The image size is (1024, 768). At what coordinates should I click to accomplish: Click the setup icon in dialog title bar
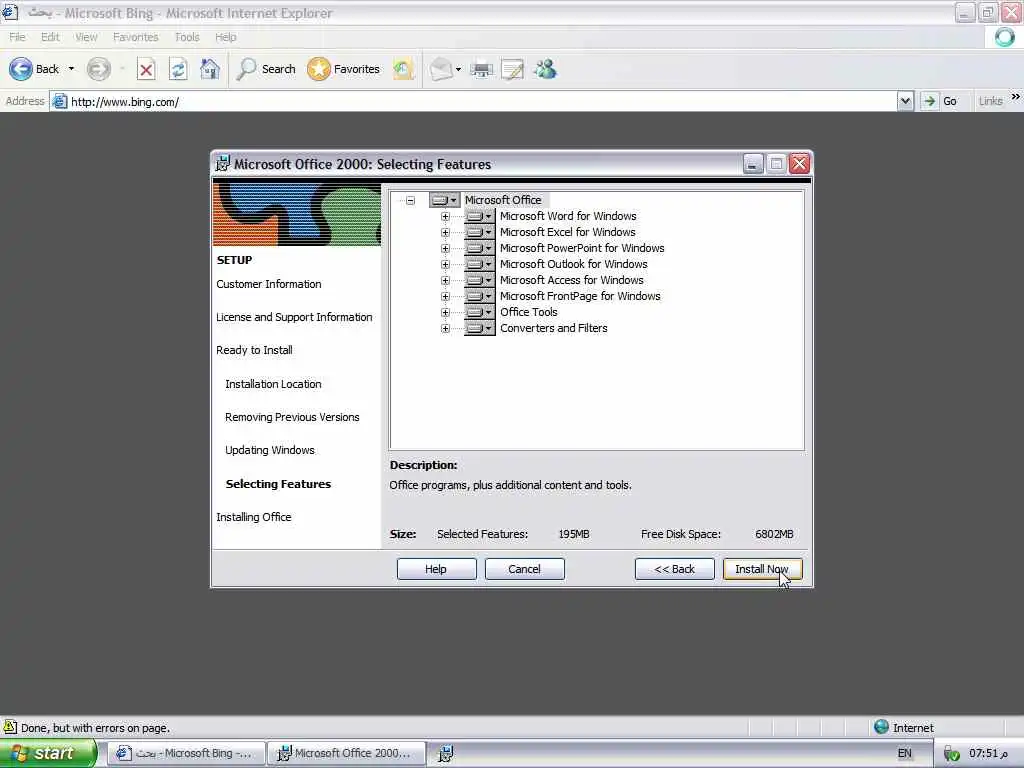point(223,163)
